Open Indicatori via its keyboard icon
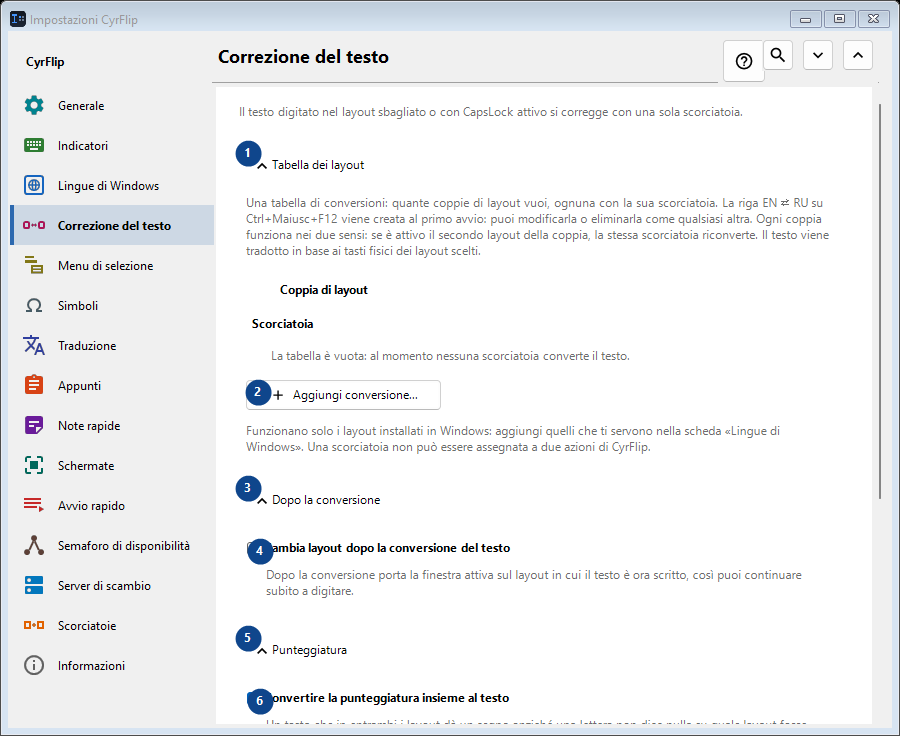This screenshot has width=900, height=736. point(34,146)
